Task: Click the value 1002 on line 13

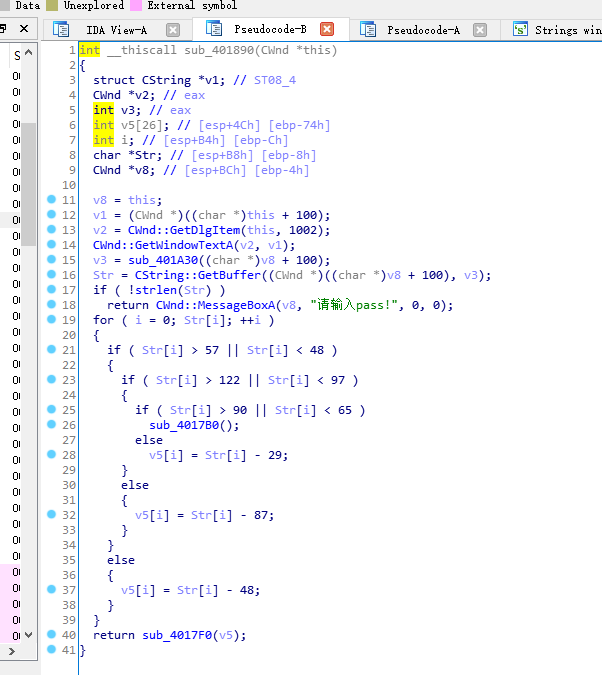Action: pos(303,230)
